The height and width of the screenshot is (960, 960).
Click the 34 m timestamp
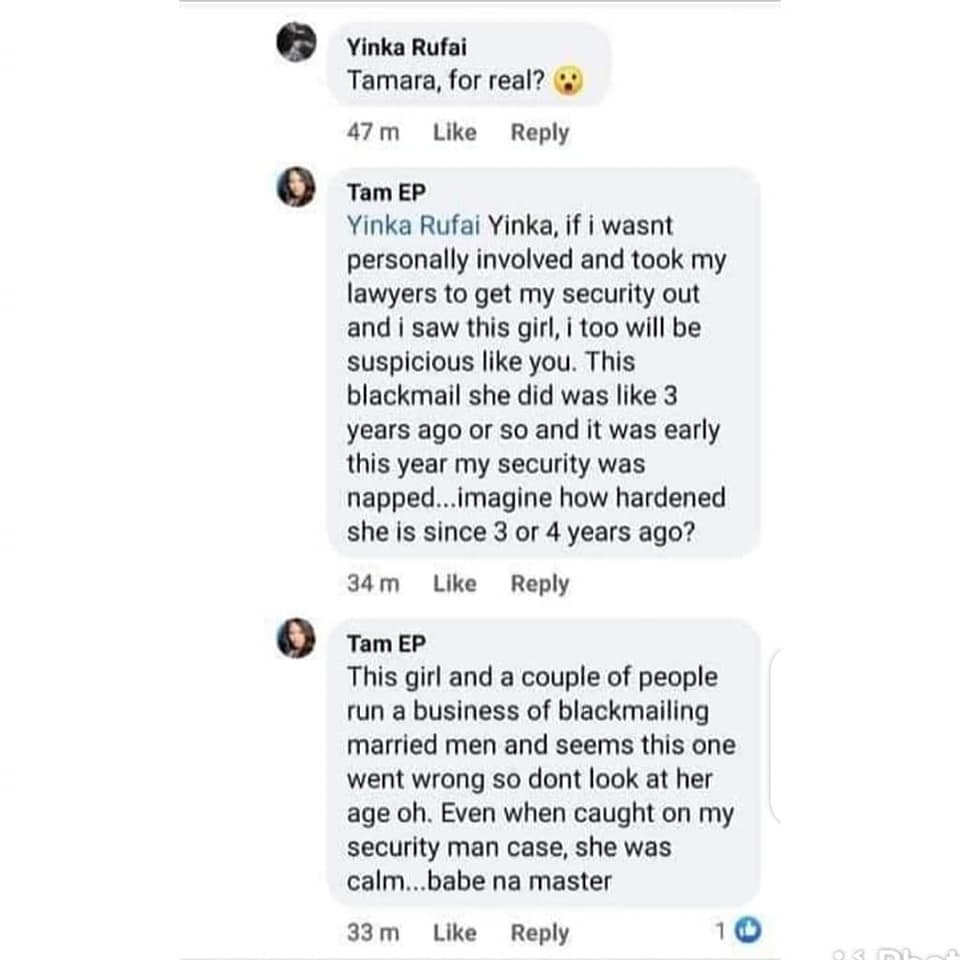(372, 584)
